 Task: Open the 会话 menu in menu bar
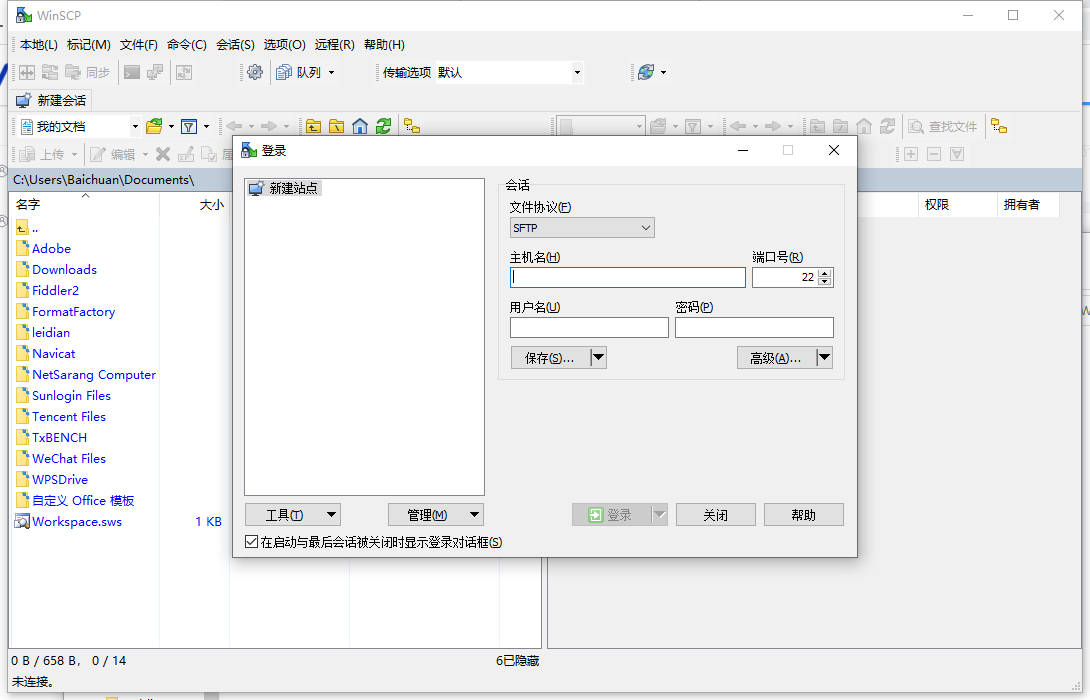point(234,44)
